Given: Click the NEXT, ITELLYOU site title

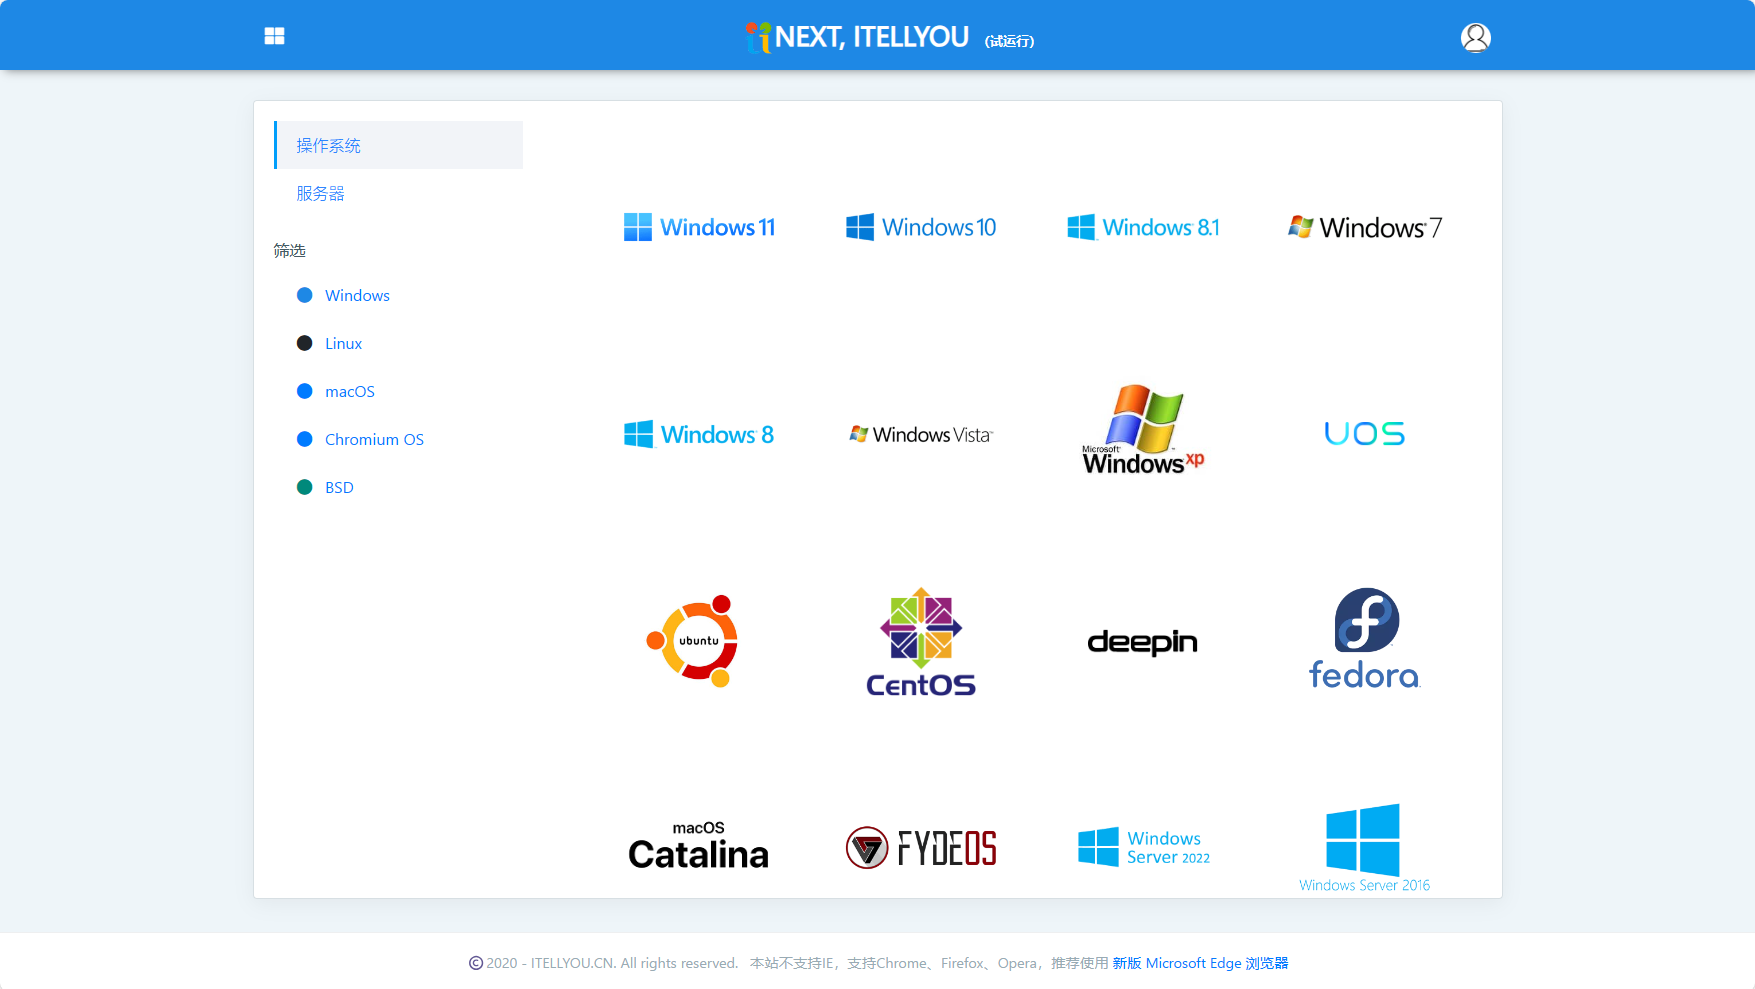Looking at the screenshot, I should click(870, 37).
